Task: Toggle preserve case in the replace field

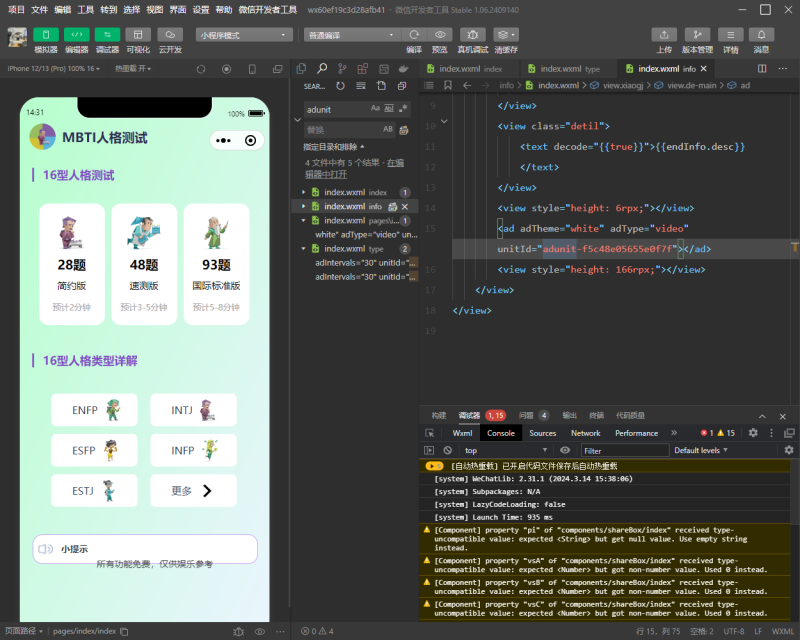Action: pos(388,129)
